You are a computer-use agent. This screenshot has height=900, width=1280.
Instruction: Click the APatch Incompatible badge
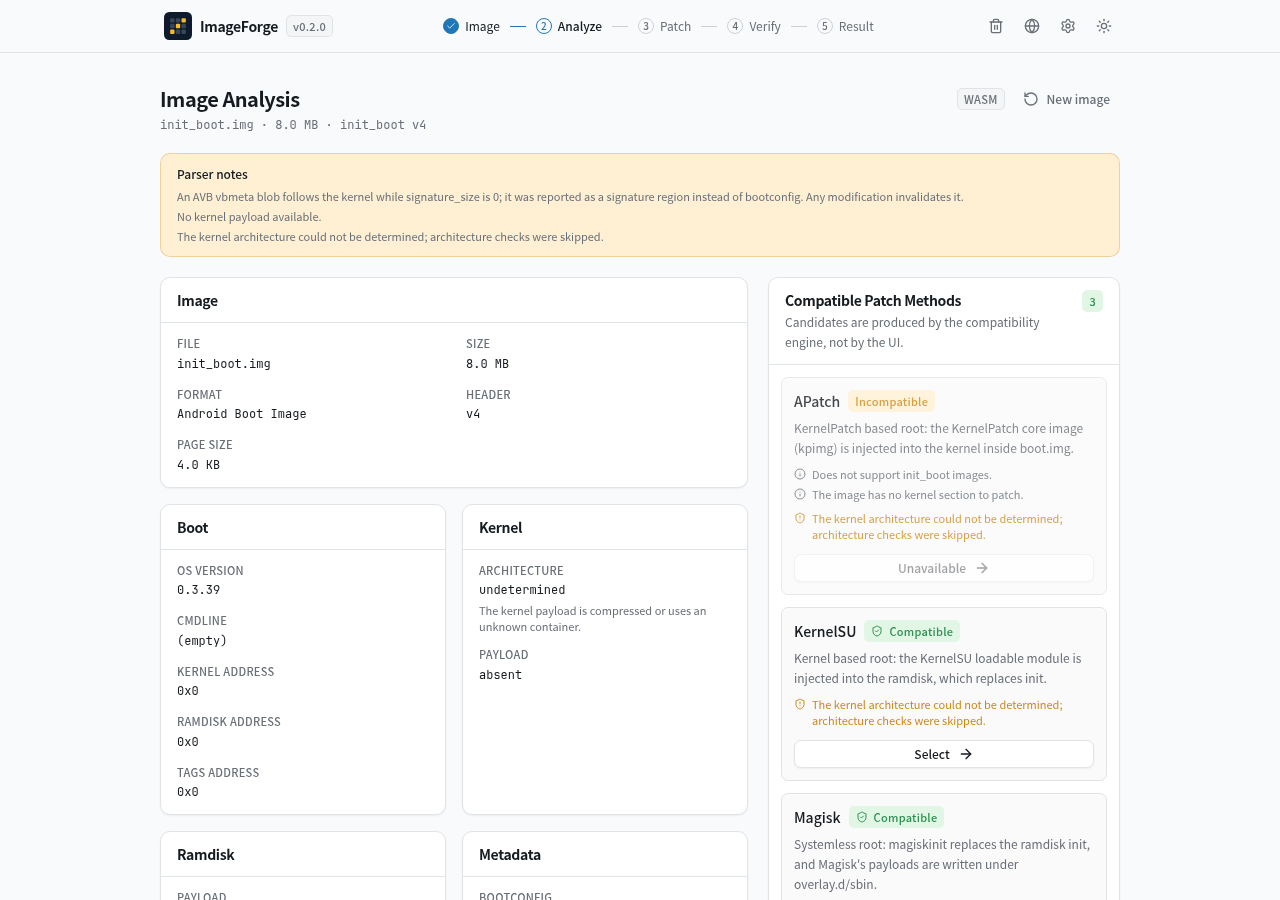[x=891, y=401]
